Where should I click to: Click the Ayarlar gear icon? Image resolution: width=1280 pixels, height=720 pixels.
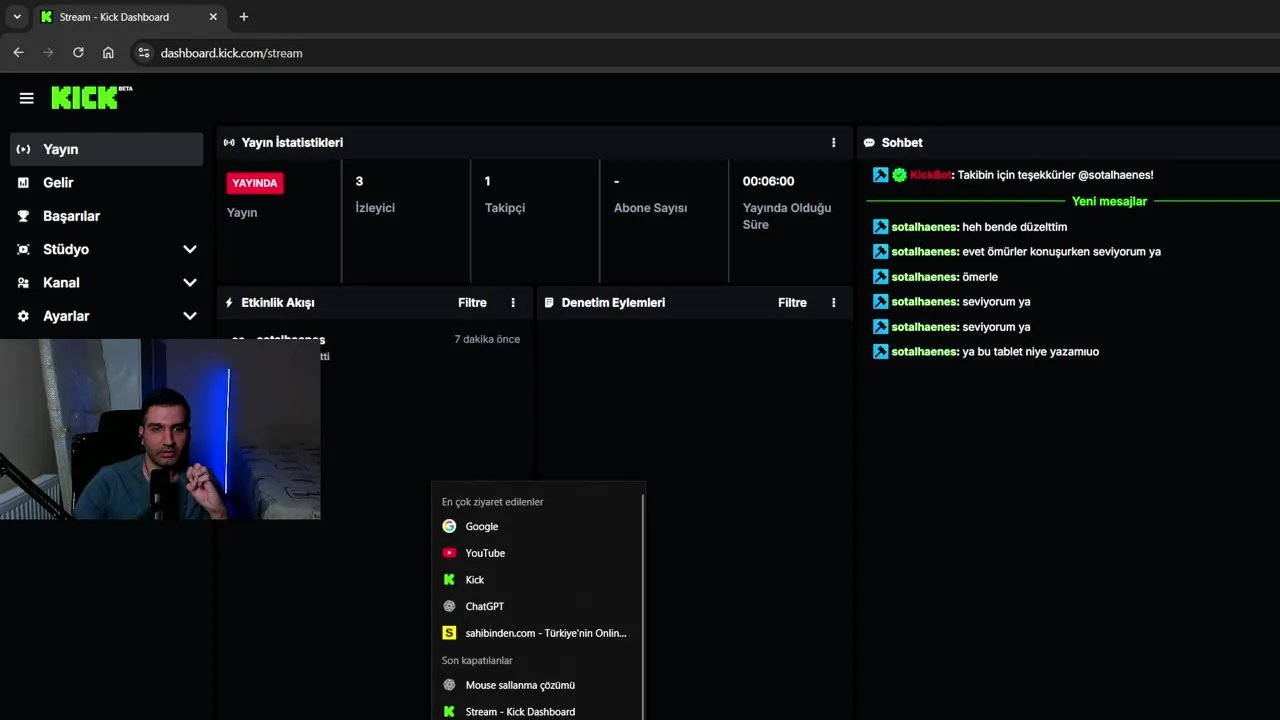(x=23, y=316)
